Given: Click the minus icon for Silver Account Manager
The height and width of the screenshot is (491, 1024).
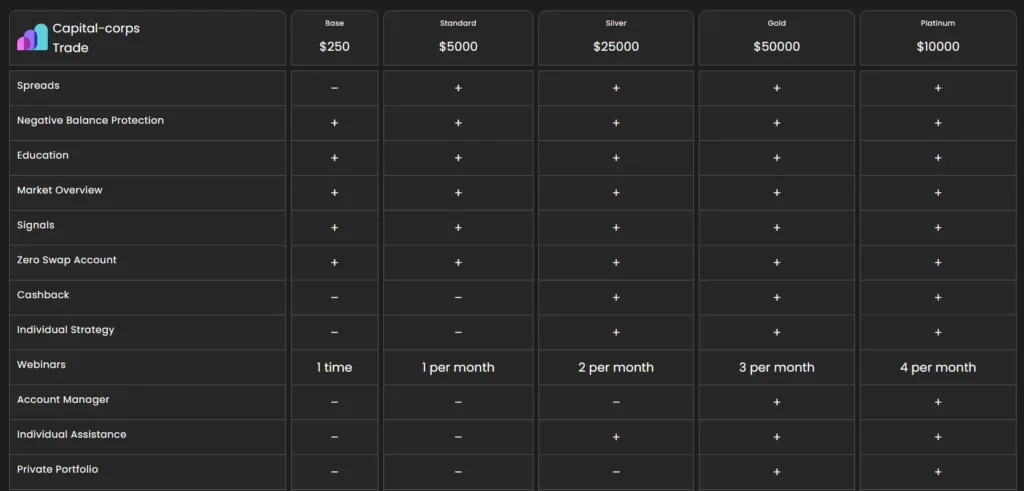Looking at the screenshot, I should click(616, 402).
